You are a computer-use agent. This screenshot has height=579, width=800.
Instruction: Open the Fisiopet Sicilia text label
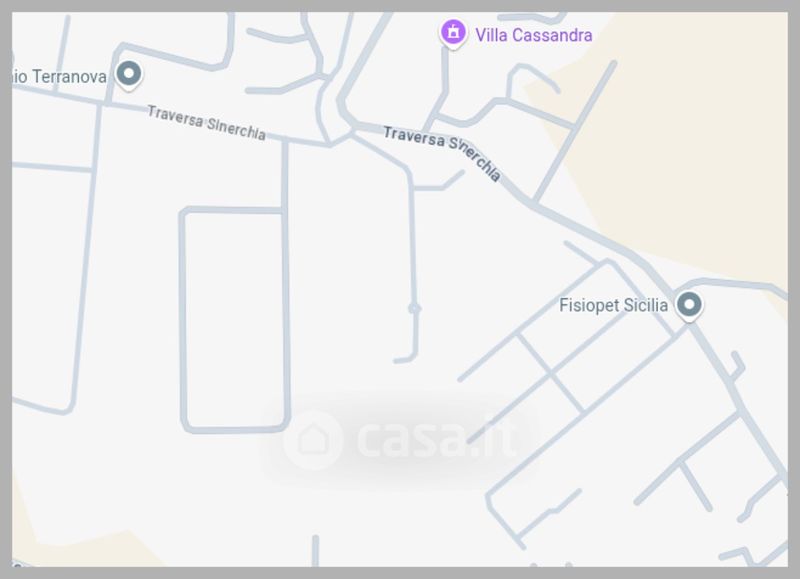pos(613,306)
